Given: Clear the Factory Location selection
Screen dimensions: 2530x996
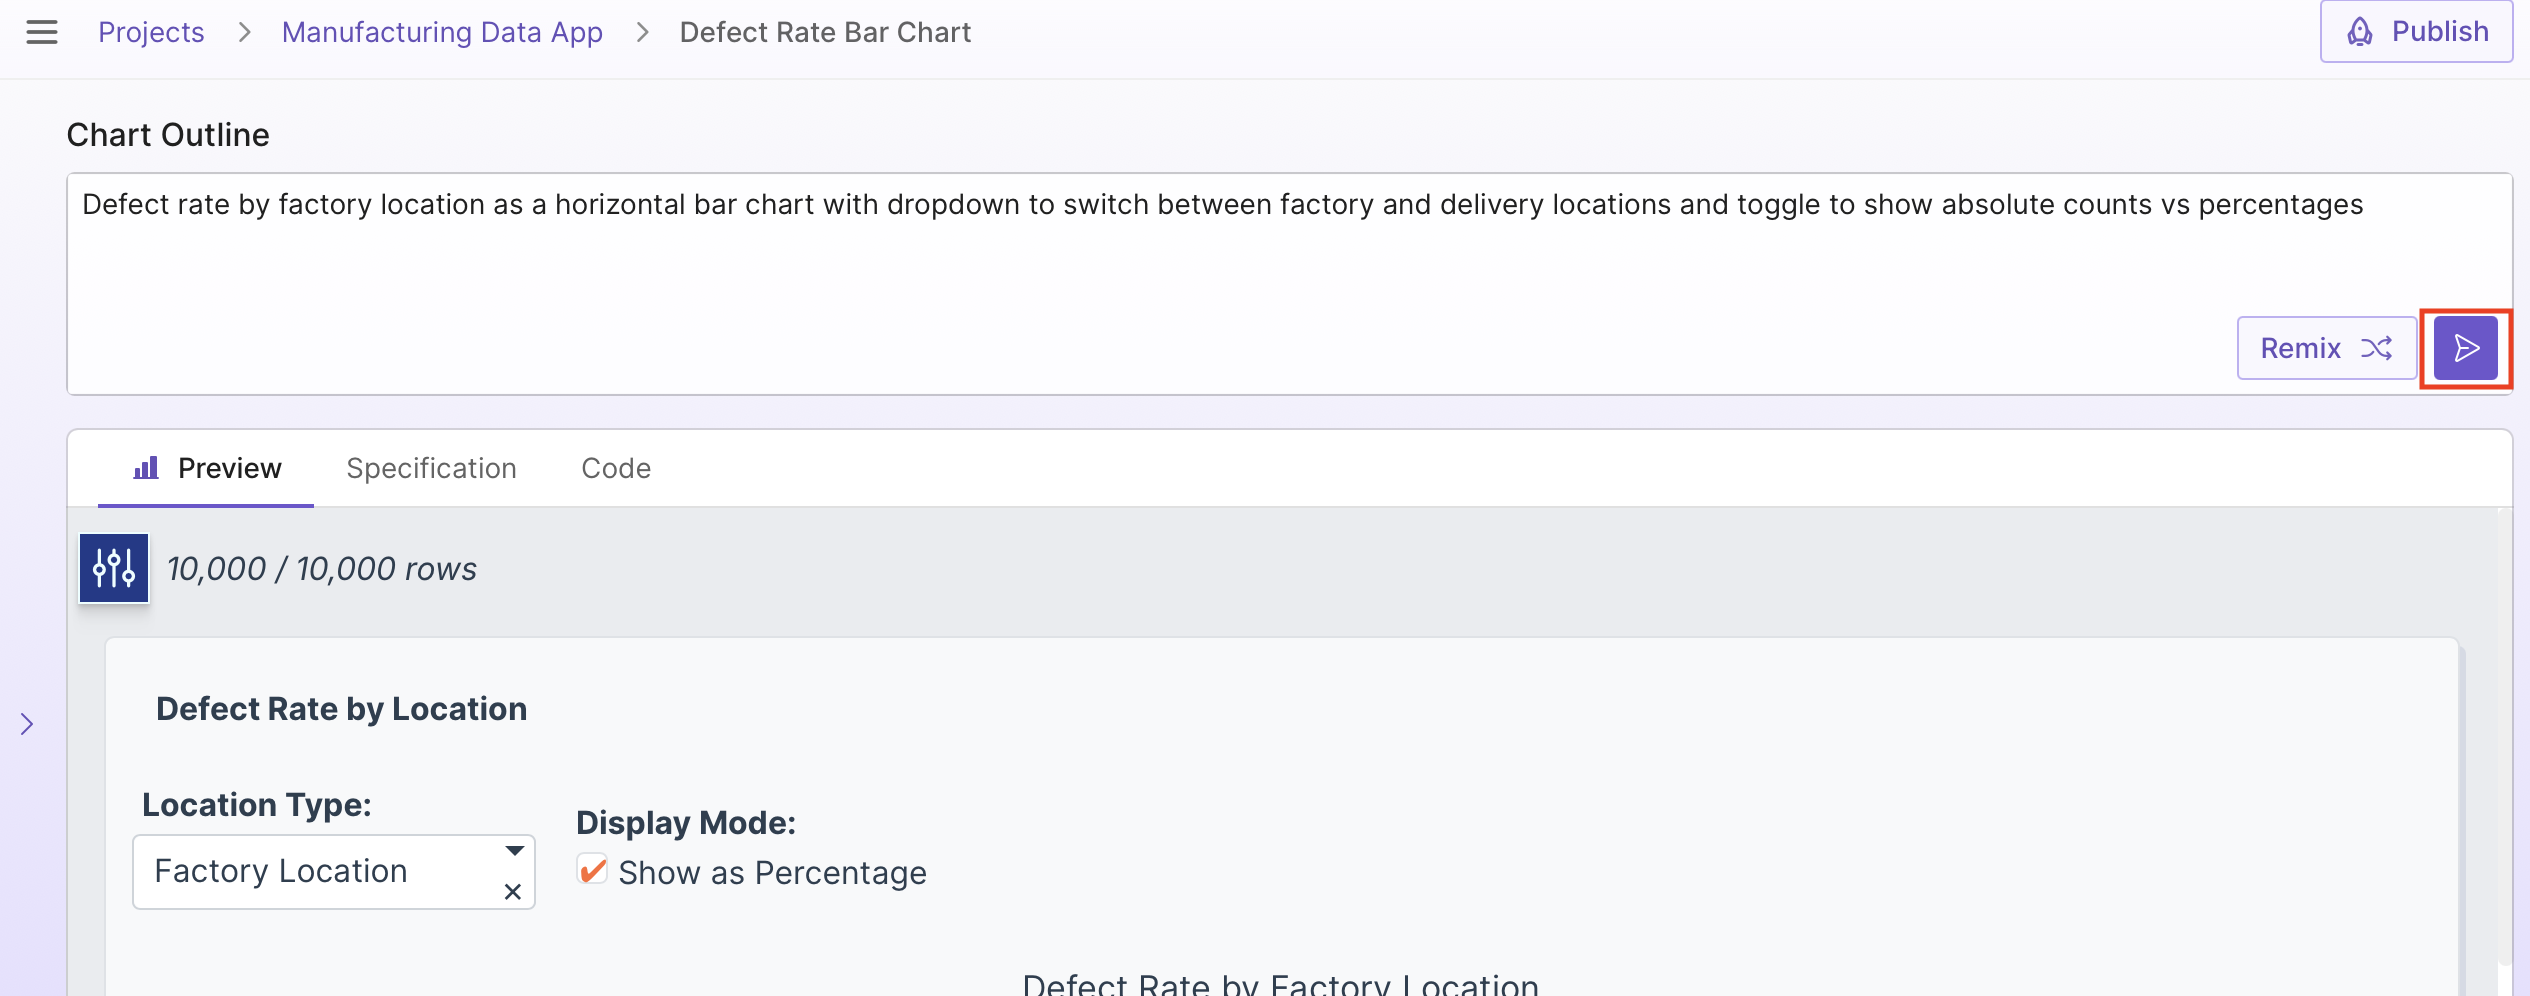Looking at the screenshot, I should click(513, 891).
